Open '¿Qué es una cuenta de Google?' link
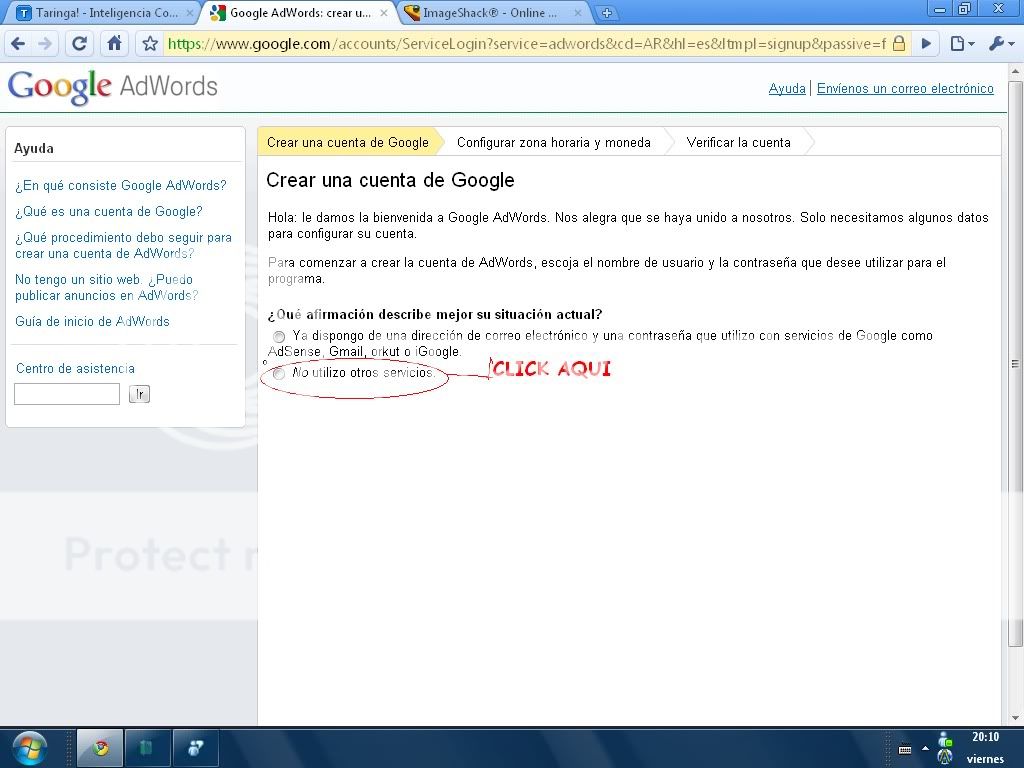 point(109,212)
